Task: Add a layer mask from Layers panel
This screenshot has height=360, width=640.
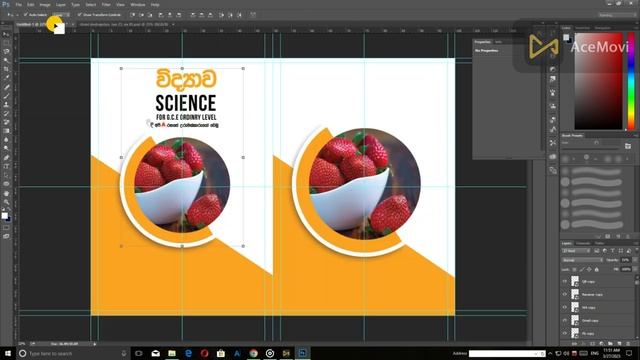Action: click(x=592, y=344)
